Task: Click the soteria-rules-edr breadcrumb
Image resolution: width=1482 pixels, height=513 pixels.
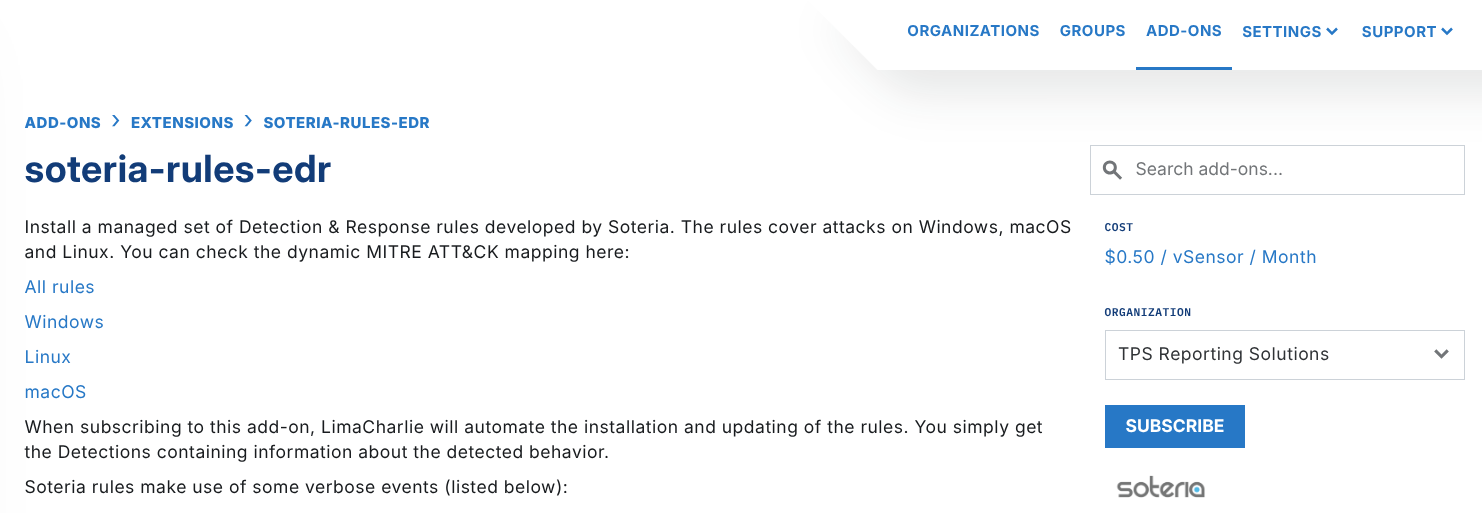Action: pyautogui.click(x=346, y=123)
